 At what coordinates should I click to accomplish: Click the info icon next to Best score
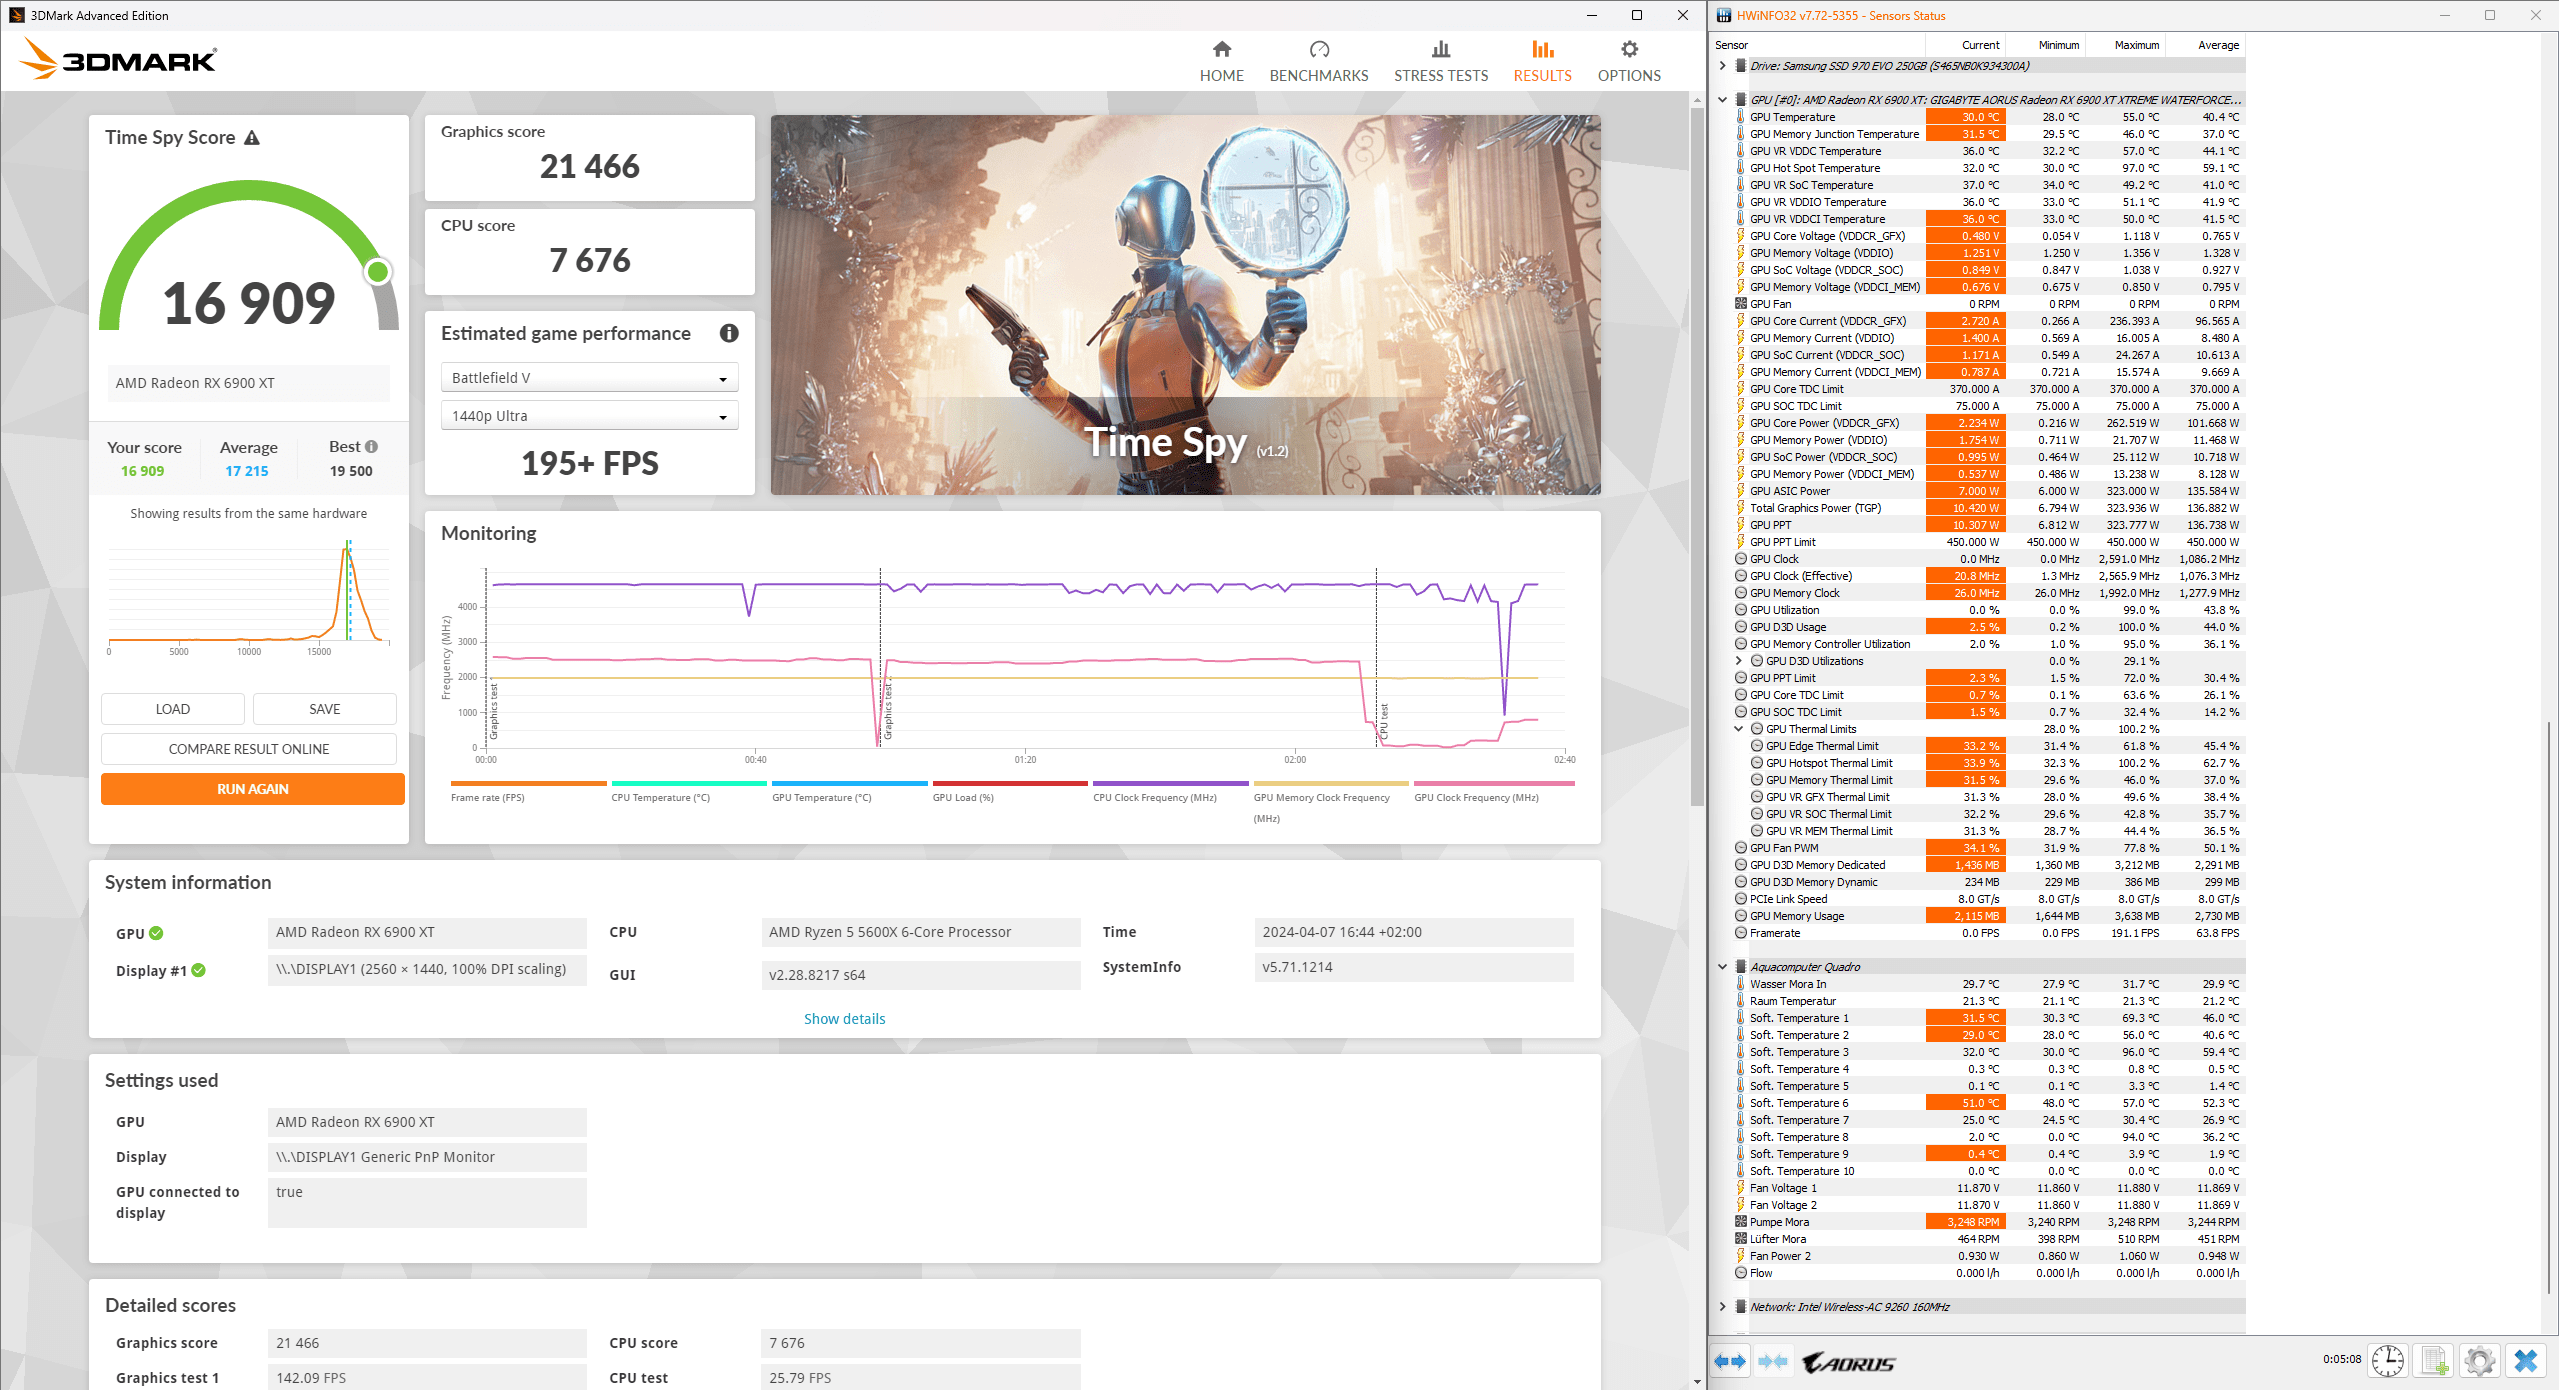(x=372, y=447)
